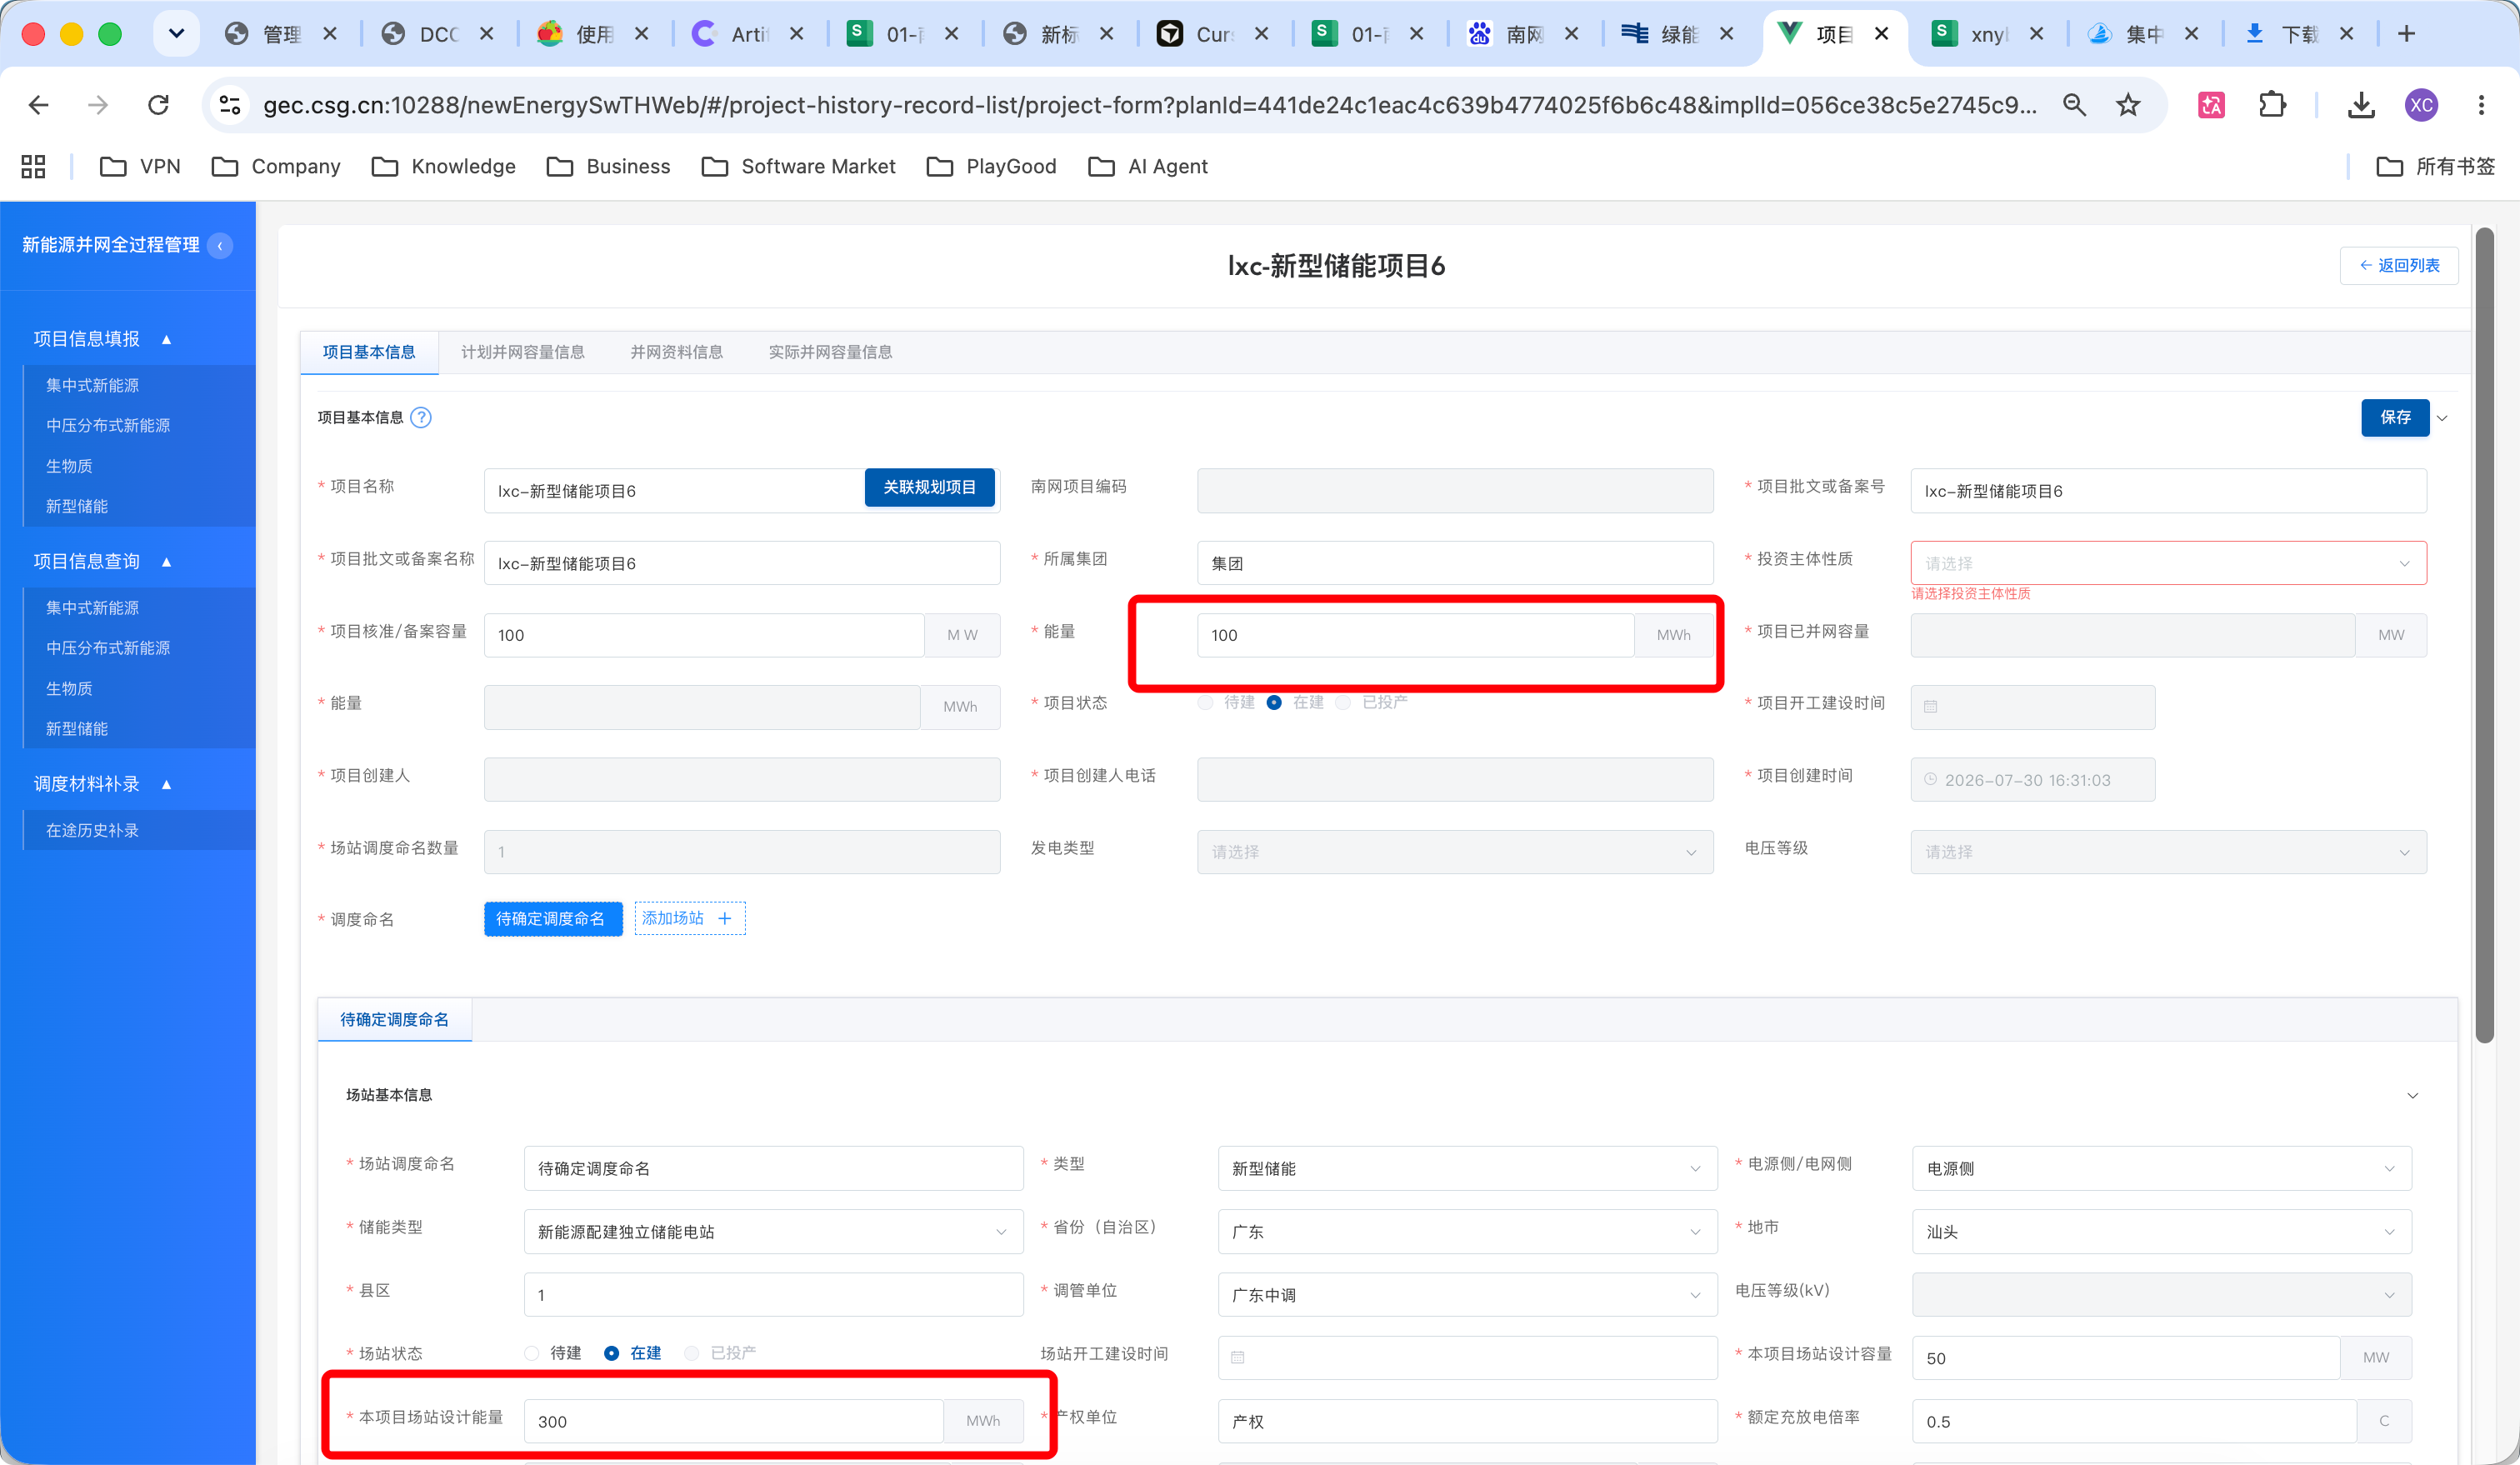Select 待建 radio for 项目状态
Screen dimensions: 2520x1465
click(1206, 702)
